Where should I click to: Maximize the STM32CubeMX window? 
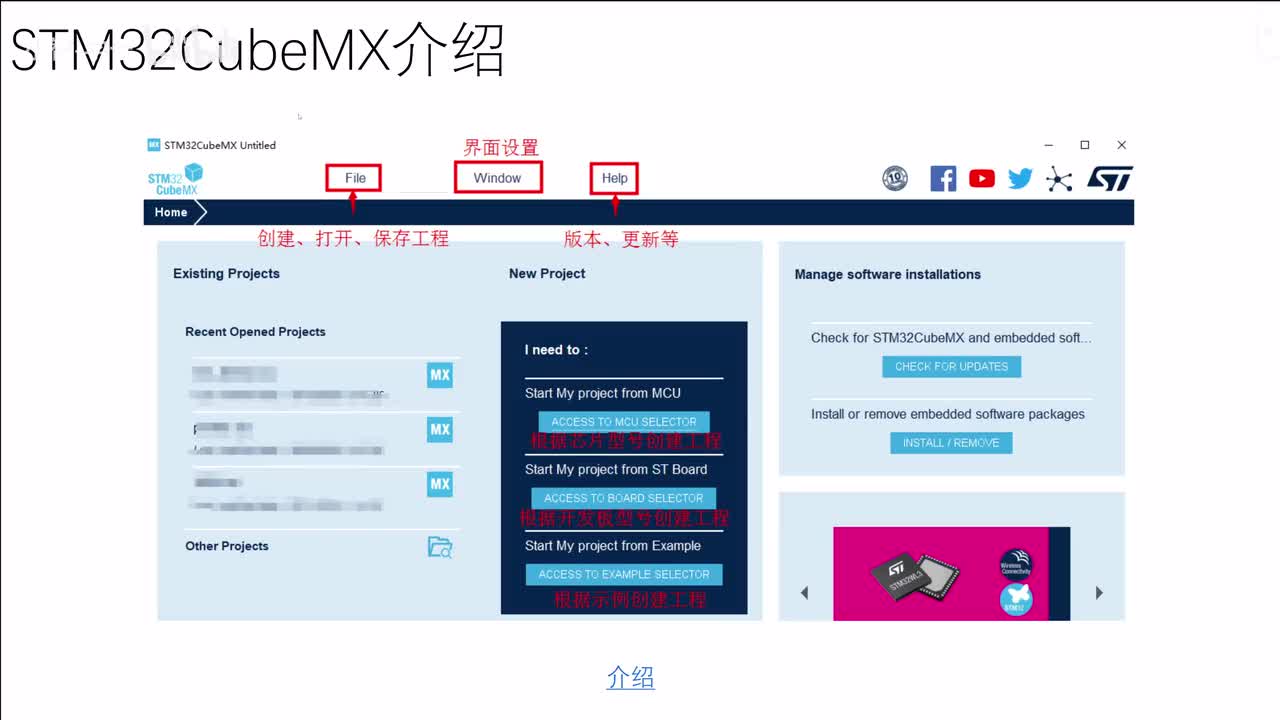pos(1084,145)
